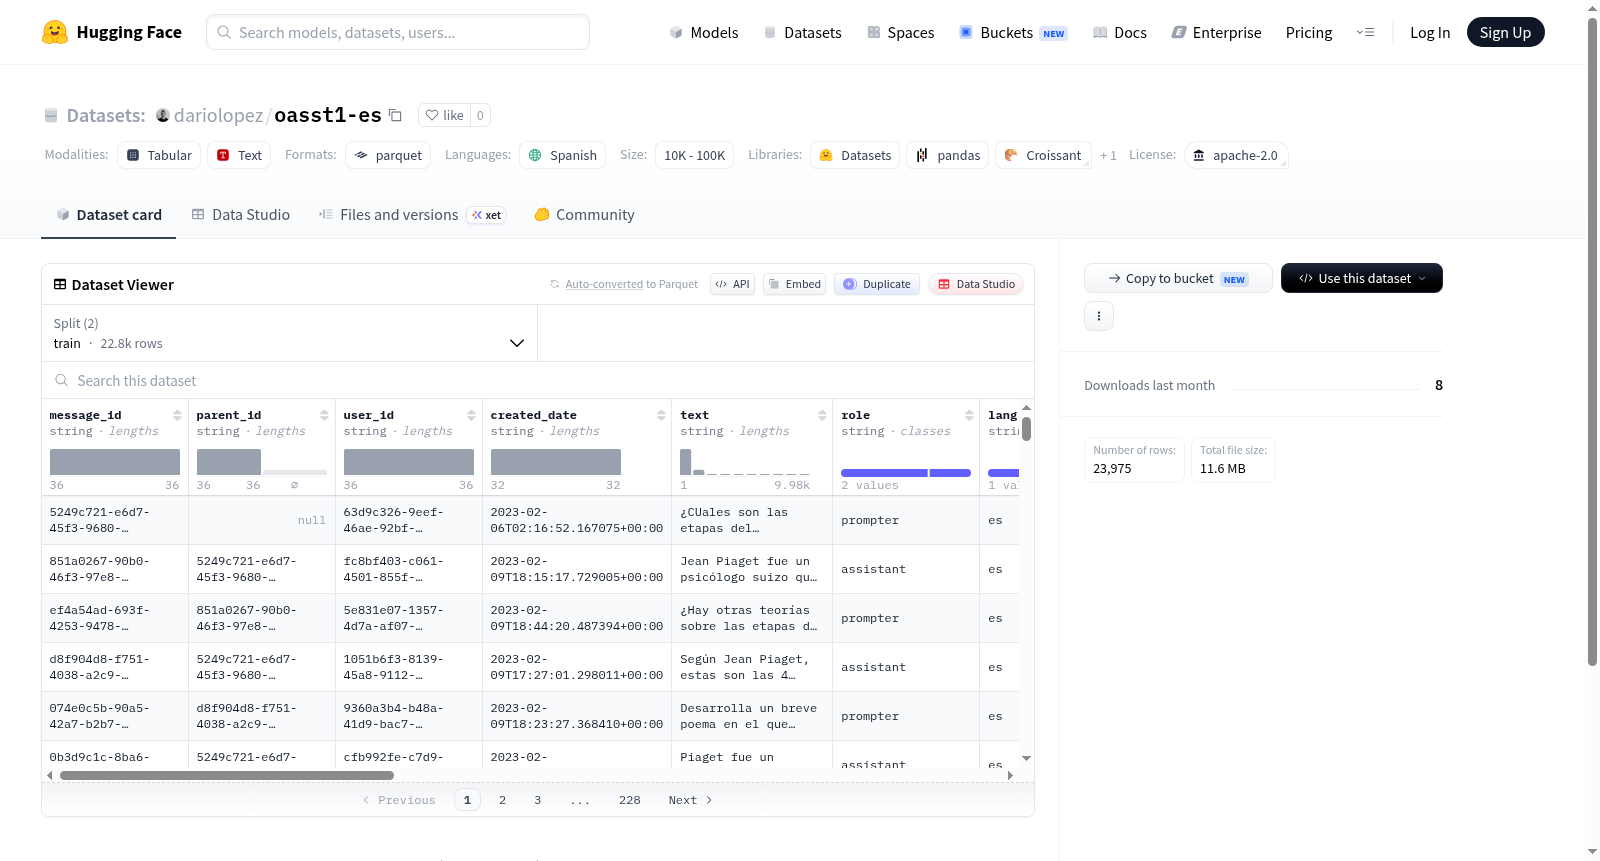Click the API code icon button

tap(732, 284)
